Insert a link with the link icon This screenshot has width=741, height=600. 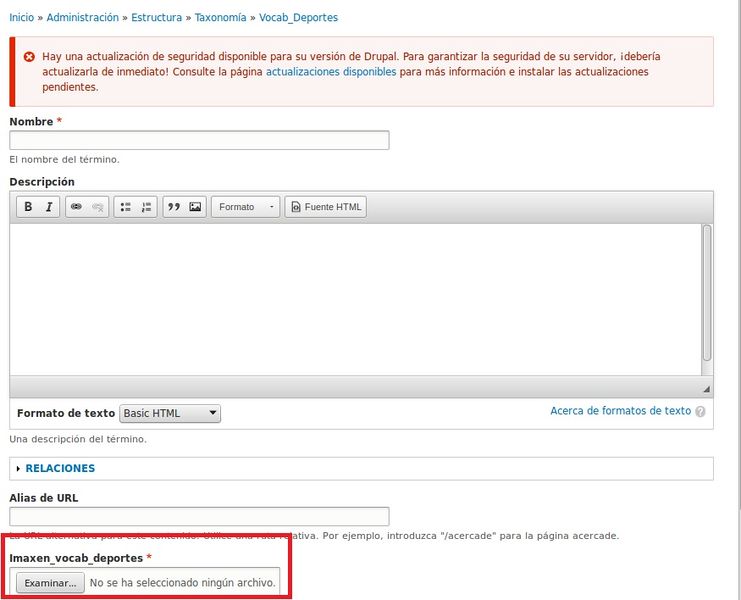(x=76, y=207)
